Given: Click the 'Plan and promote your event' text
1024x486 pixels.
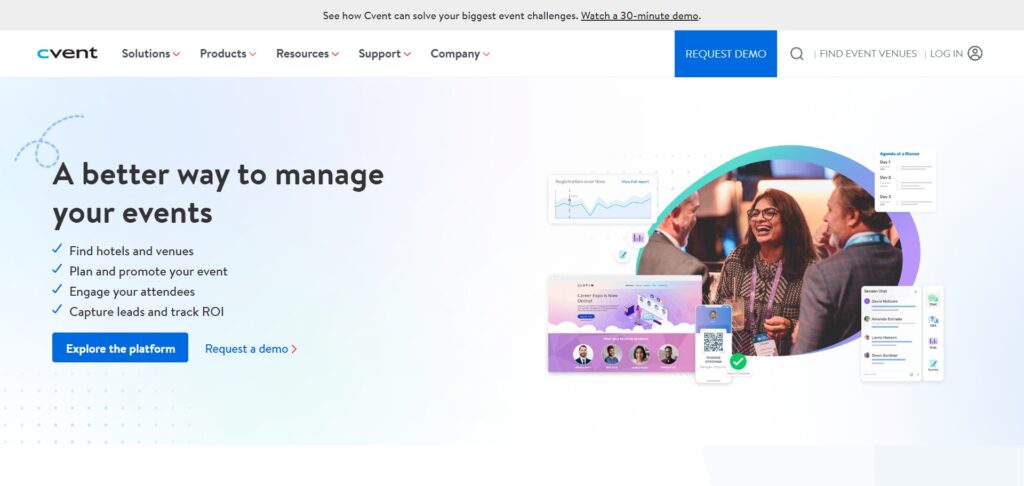Looking at the screenshot, I should [x=148, y=271].
